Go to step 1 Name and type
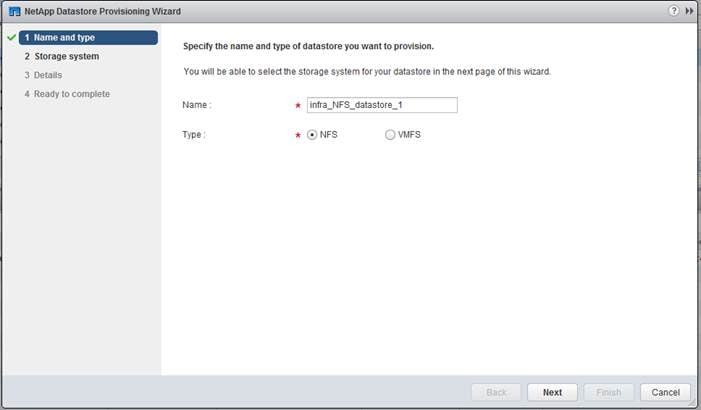 point(88,38)
